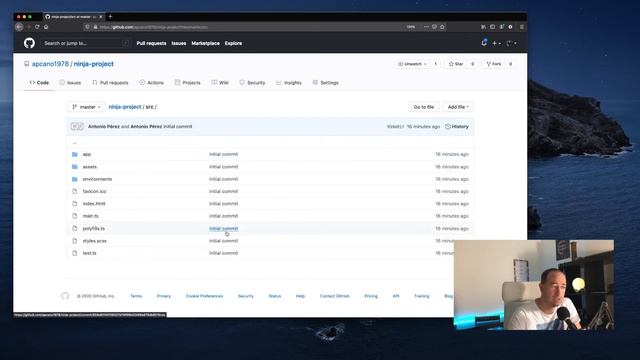640x360 pixels.
Task: Click the footer GitHub logo icon
Action: (x=65, y=296)
